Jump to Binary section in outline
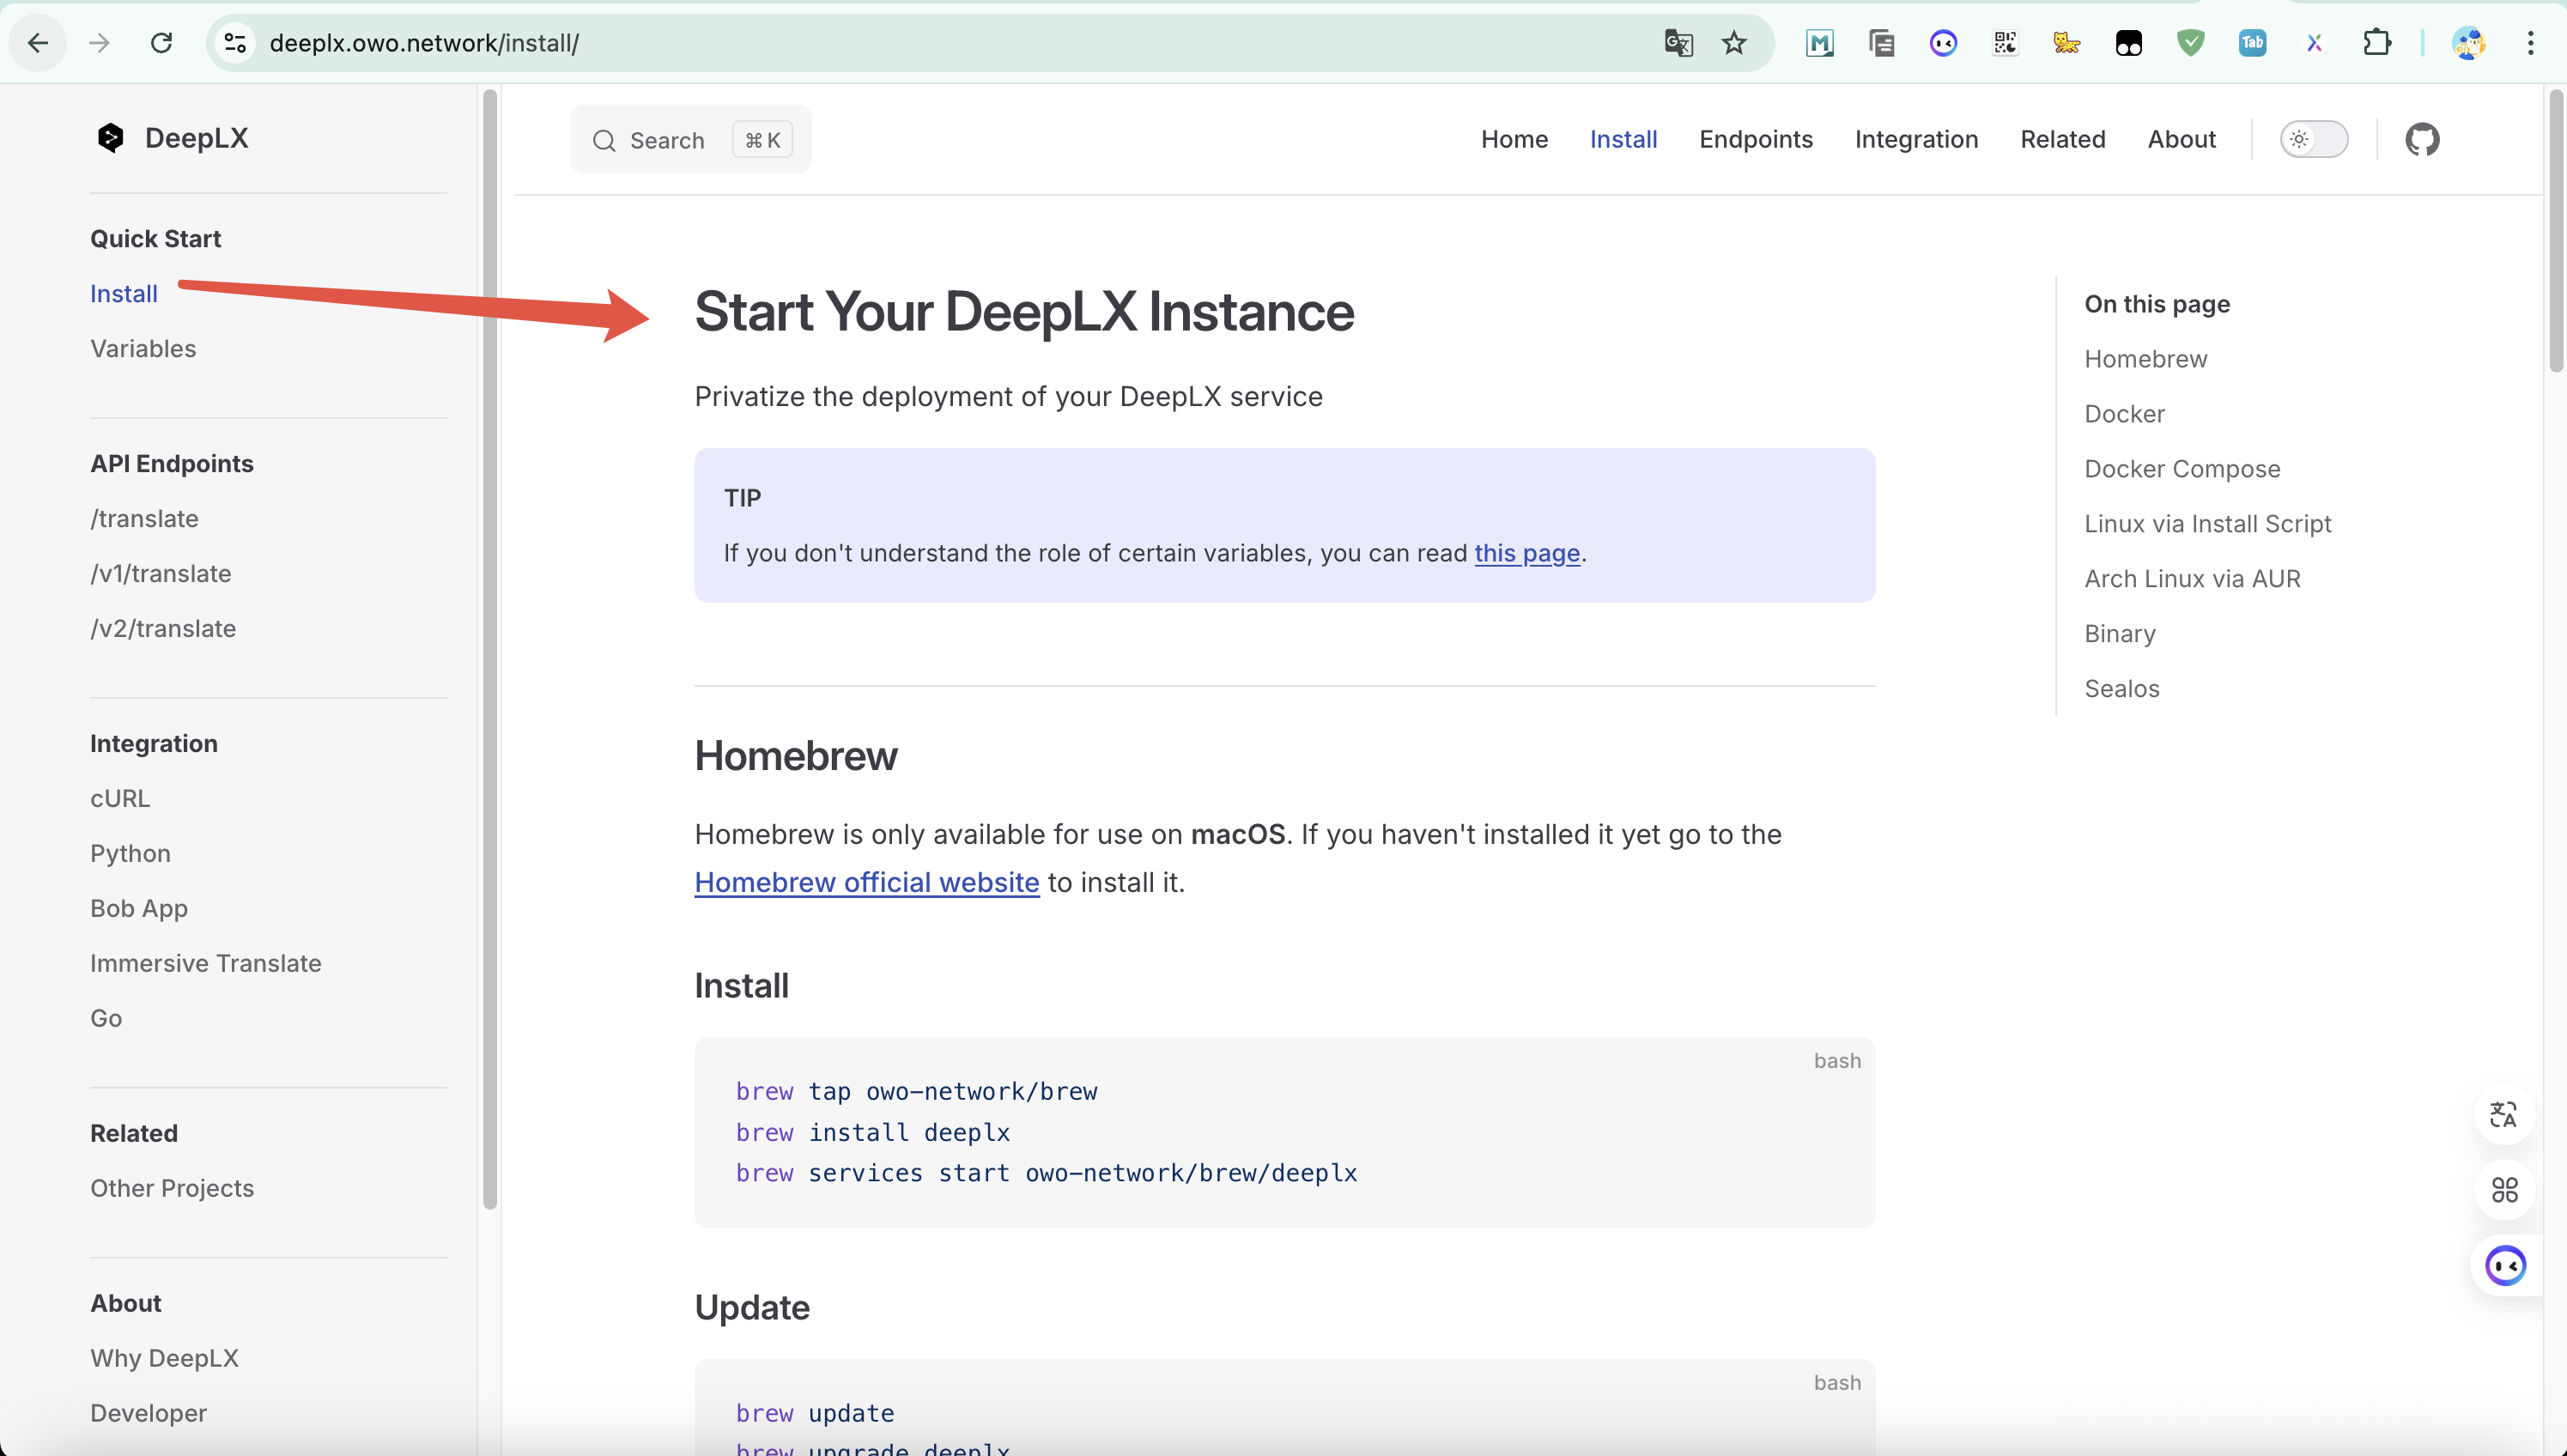Viewport: 2567px width, 1456px height. [2120, 634]
